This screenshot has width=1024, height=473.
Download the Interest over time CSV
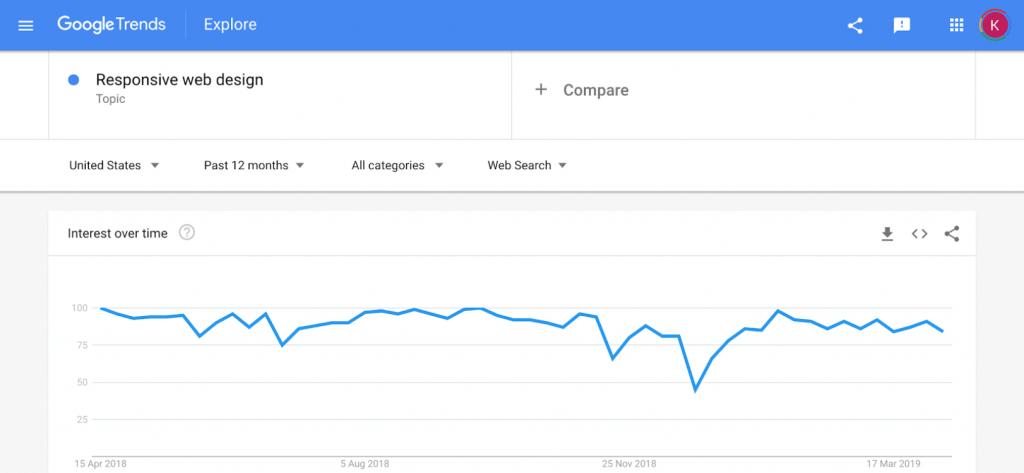coord(887,234)
